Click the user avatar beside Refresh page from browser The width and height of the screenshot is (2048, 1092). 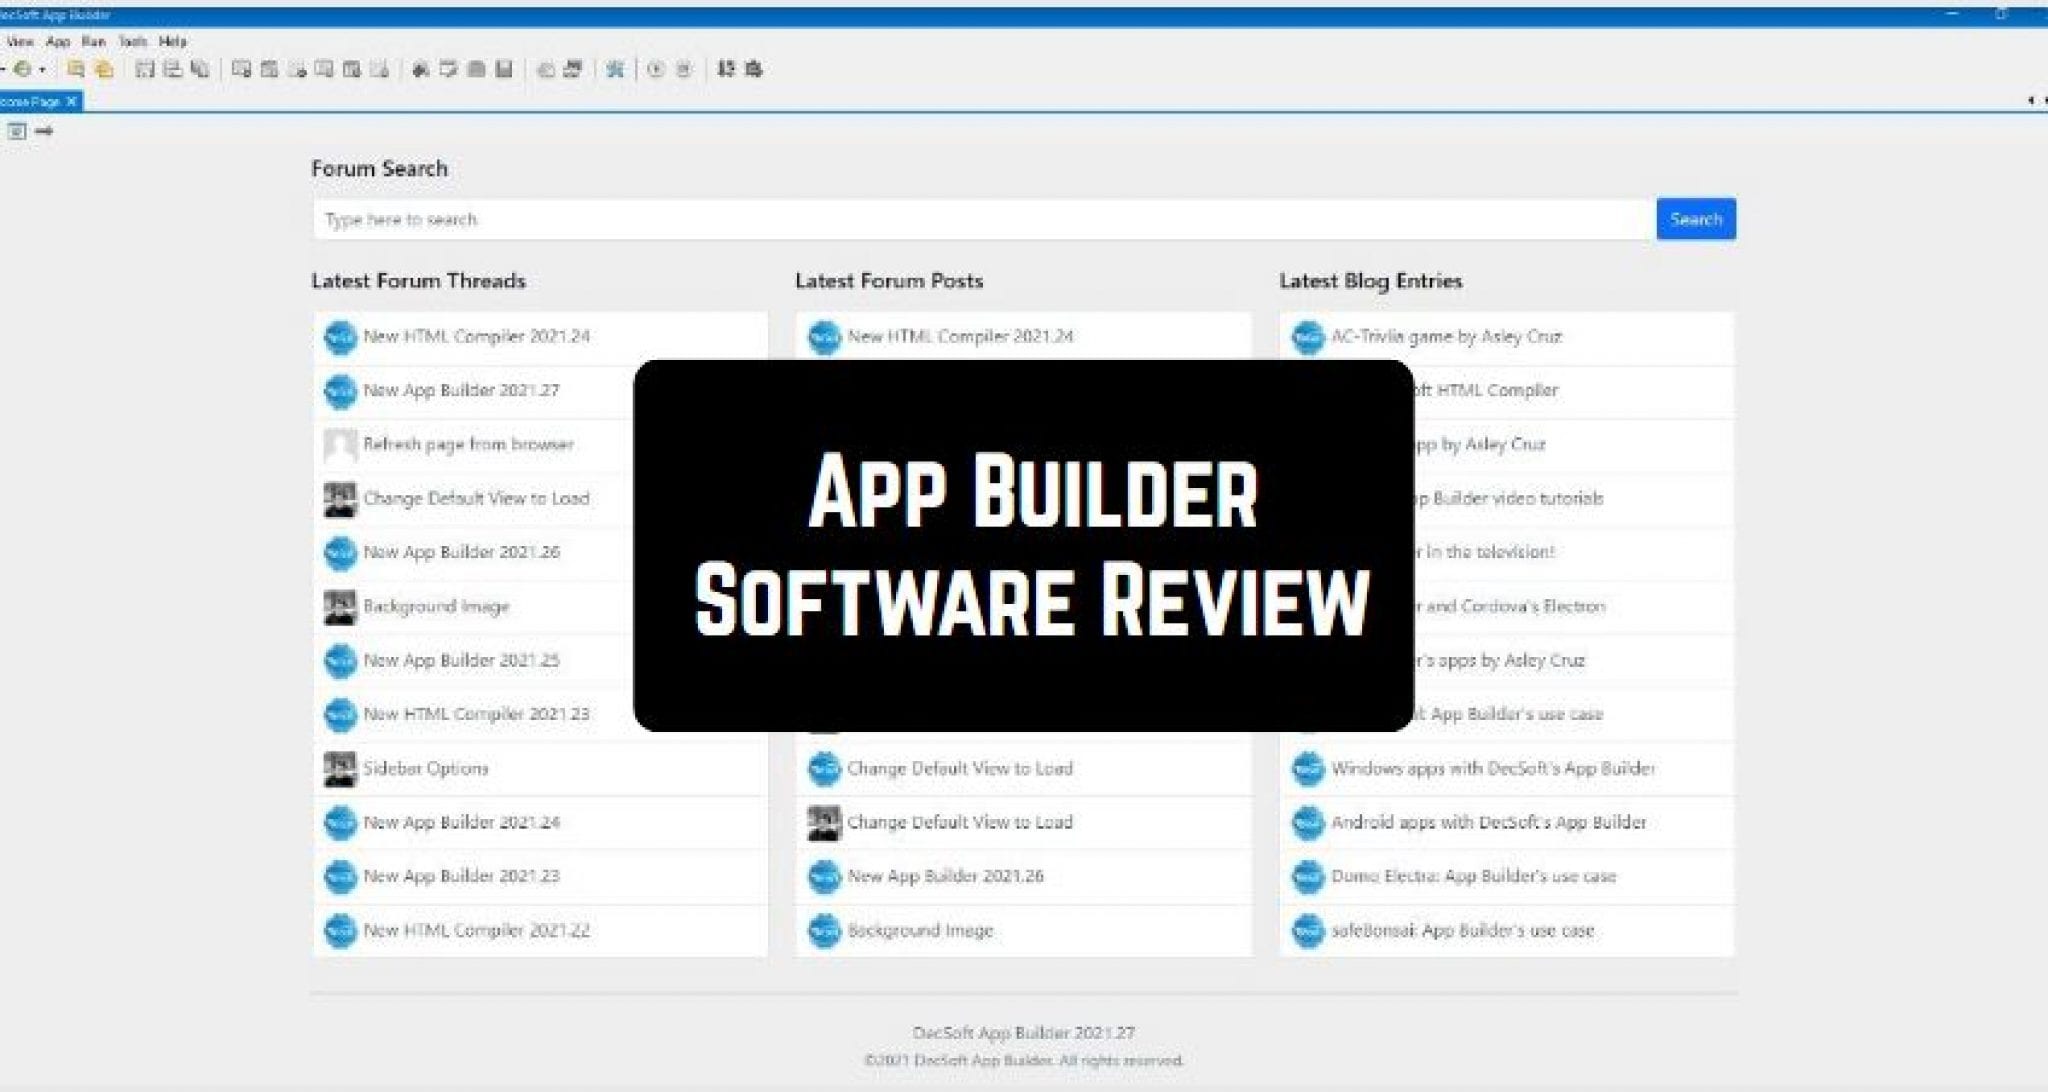click(340, 445)
